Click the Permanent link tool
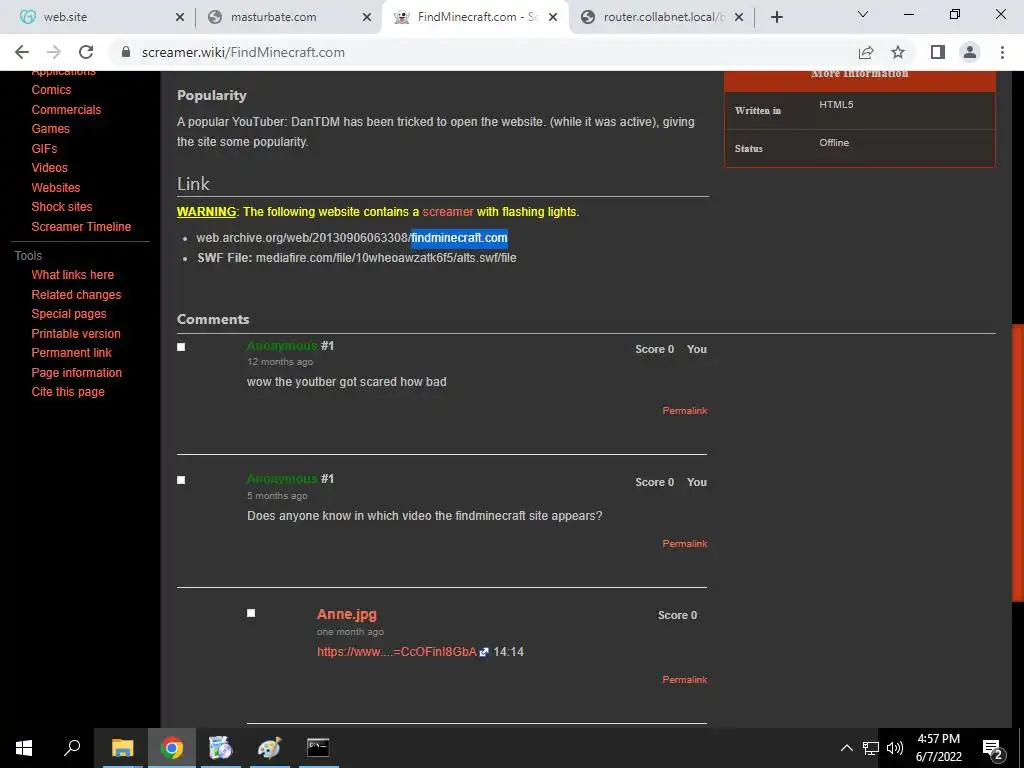Screen dimensions: 1024x768 tap(71, 352)
